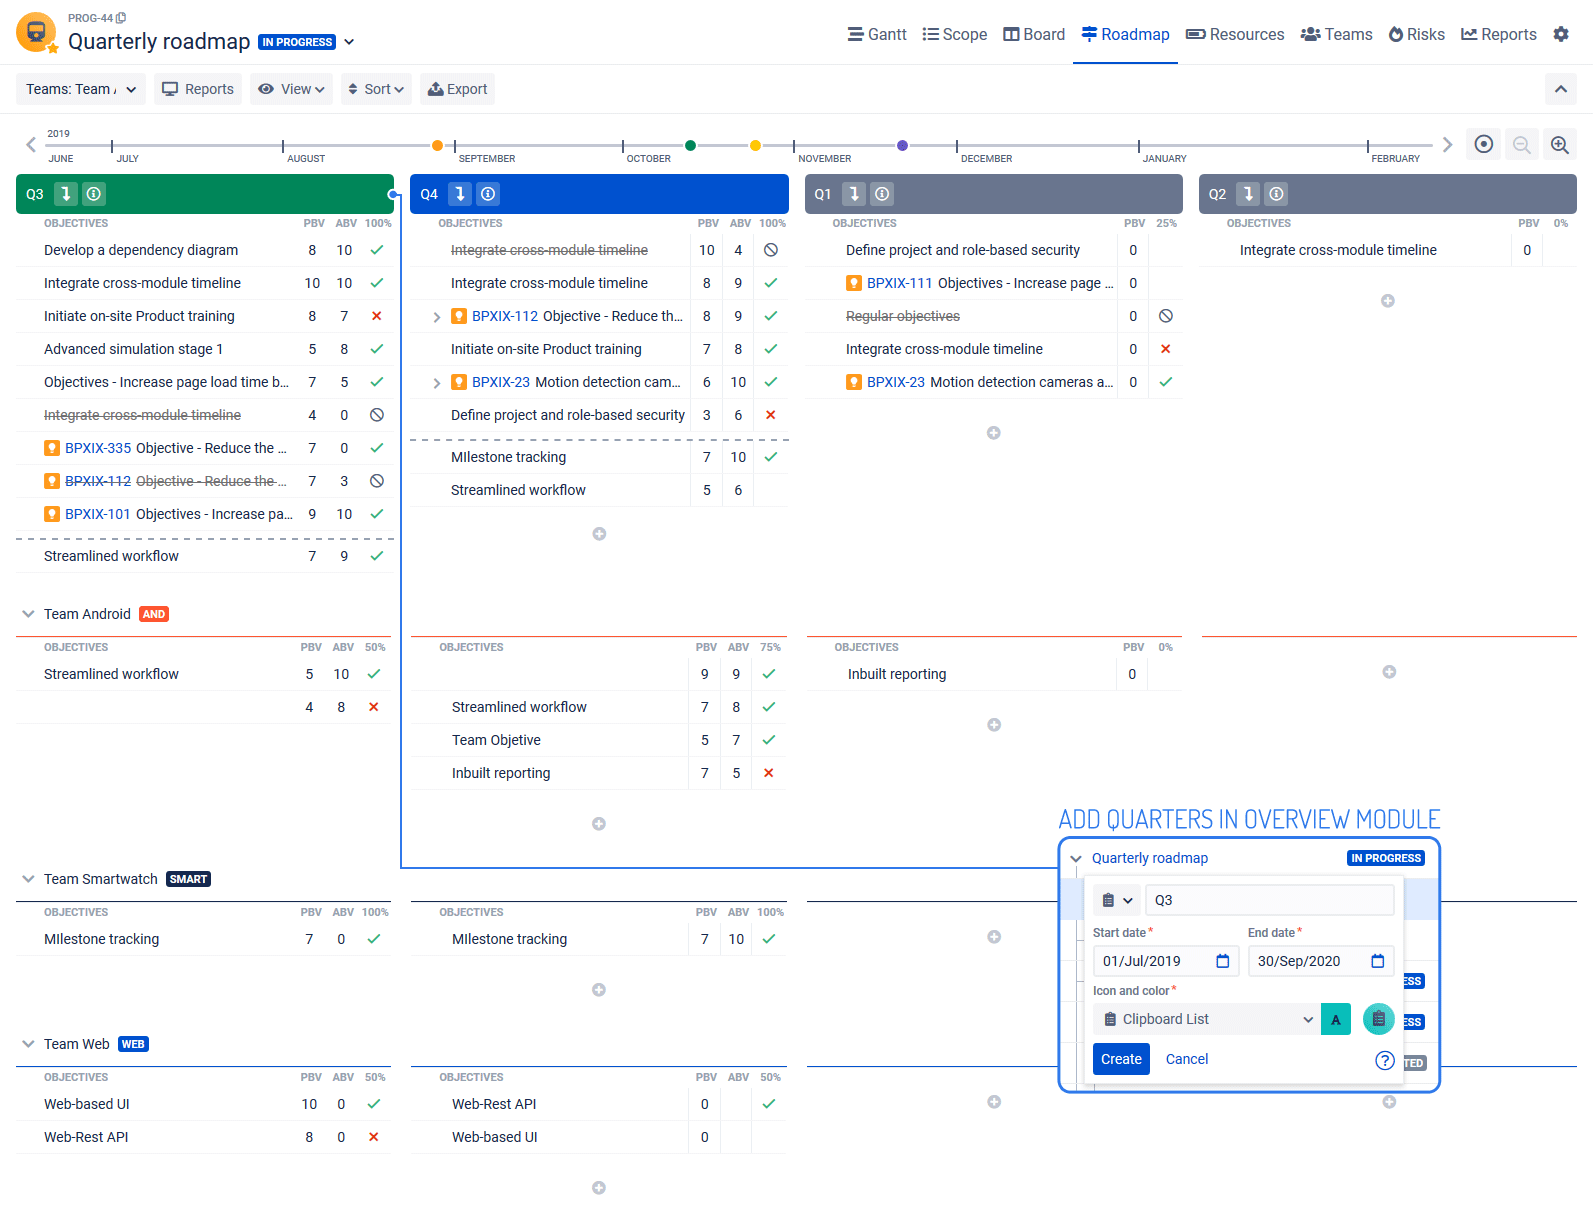Screen dimensions: 1594x1211
Task: Toggle the View eye menu
Action: [291, 89]
